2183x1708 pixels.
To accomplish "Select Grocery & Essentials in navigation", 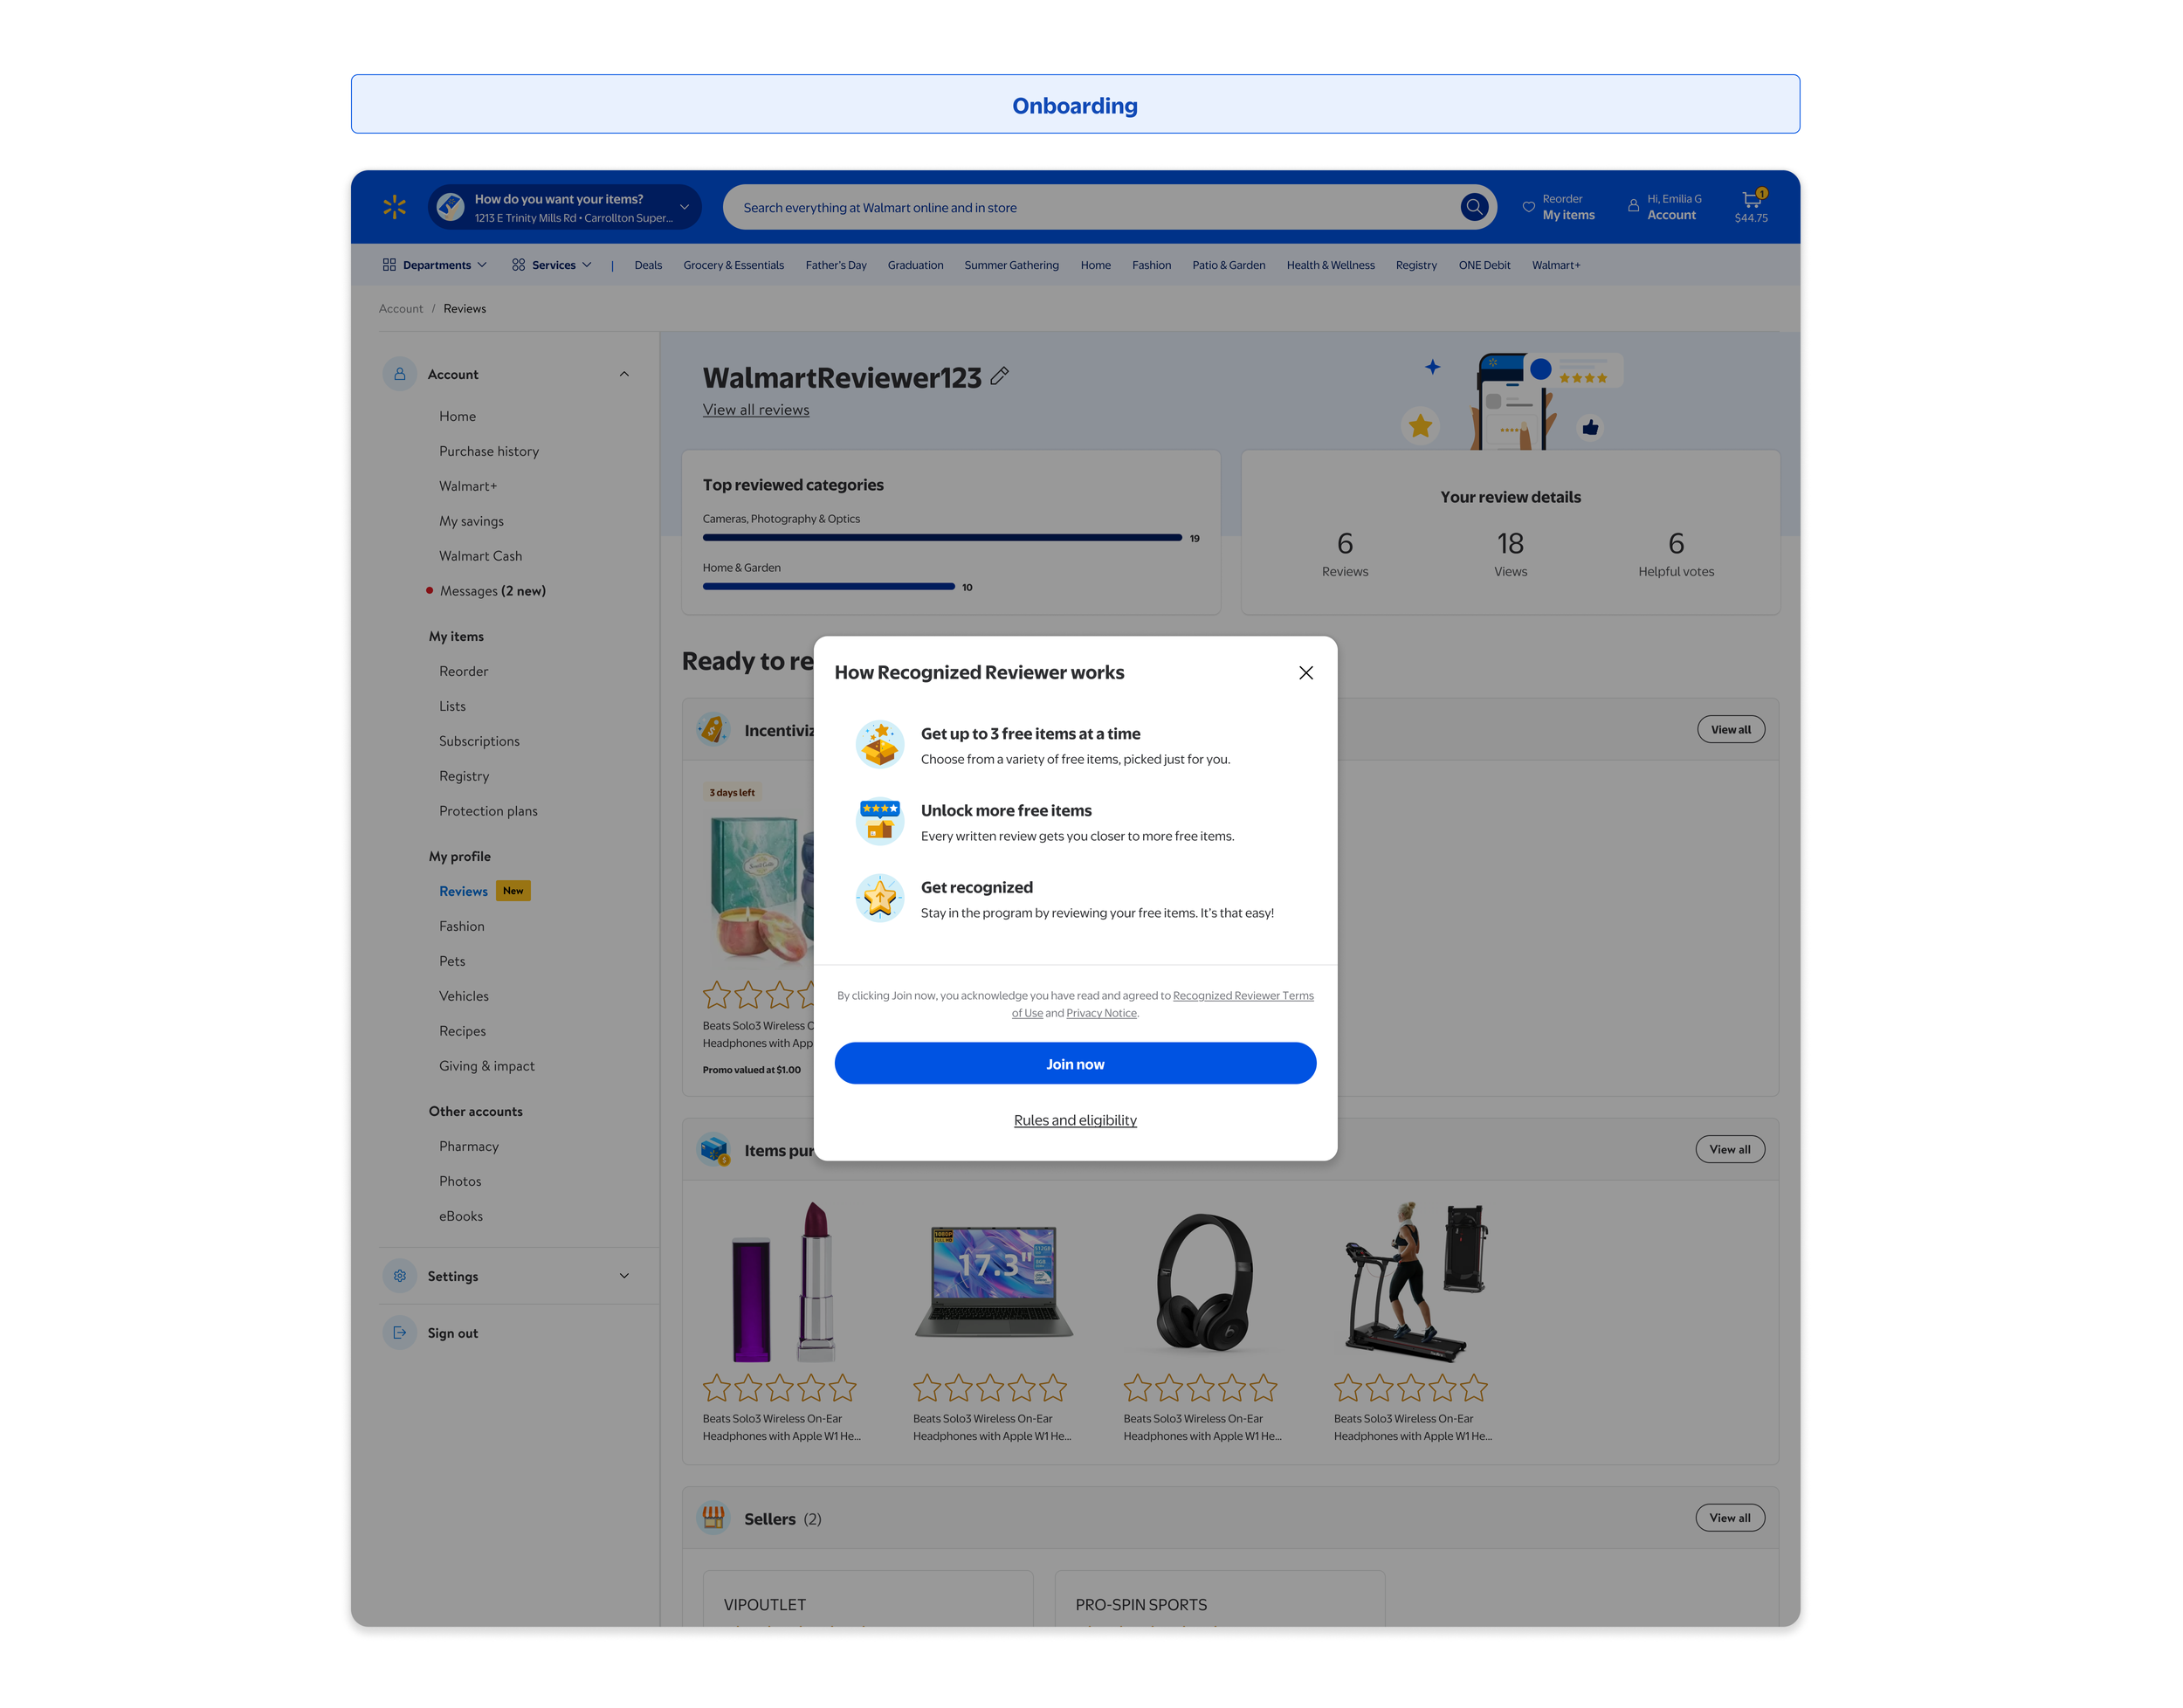I will click(733, 265).
